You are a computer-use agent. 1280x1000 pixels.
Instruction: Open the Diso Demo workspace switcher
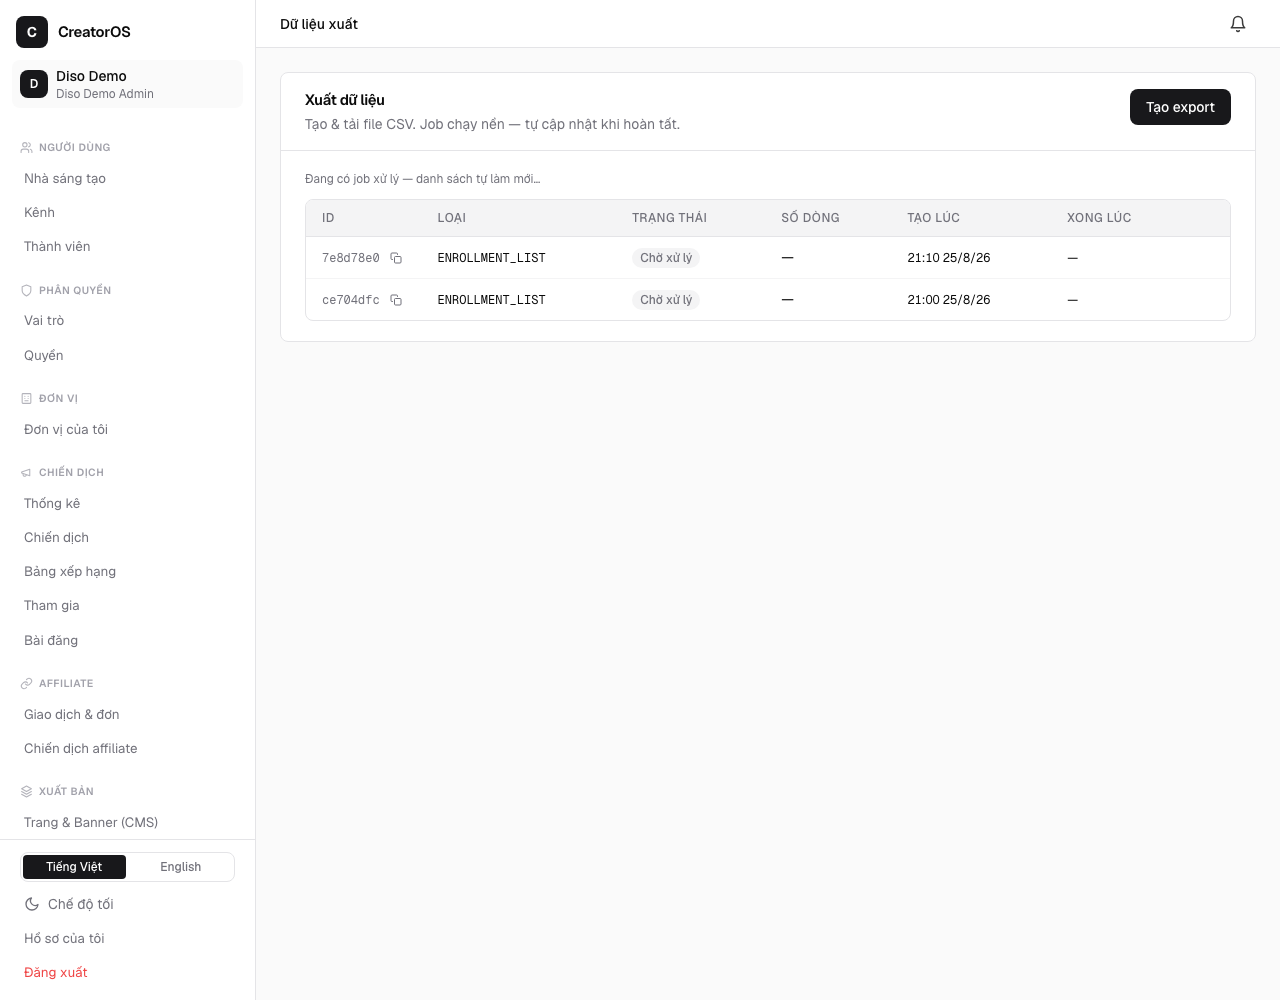click(x=128, y=84)
